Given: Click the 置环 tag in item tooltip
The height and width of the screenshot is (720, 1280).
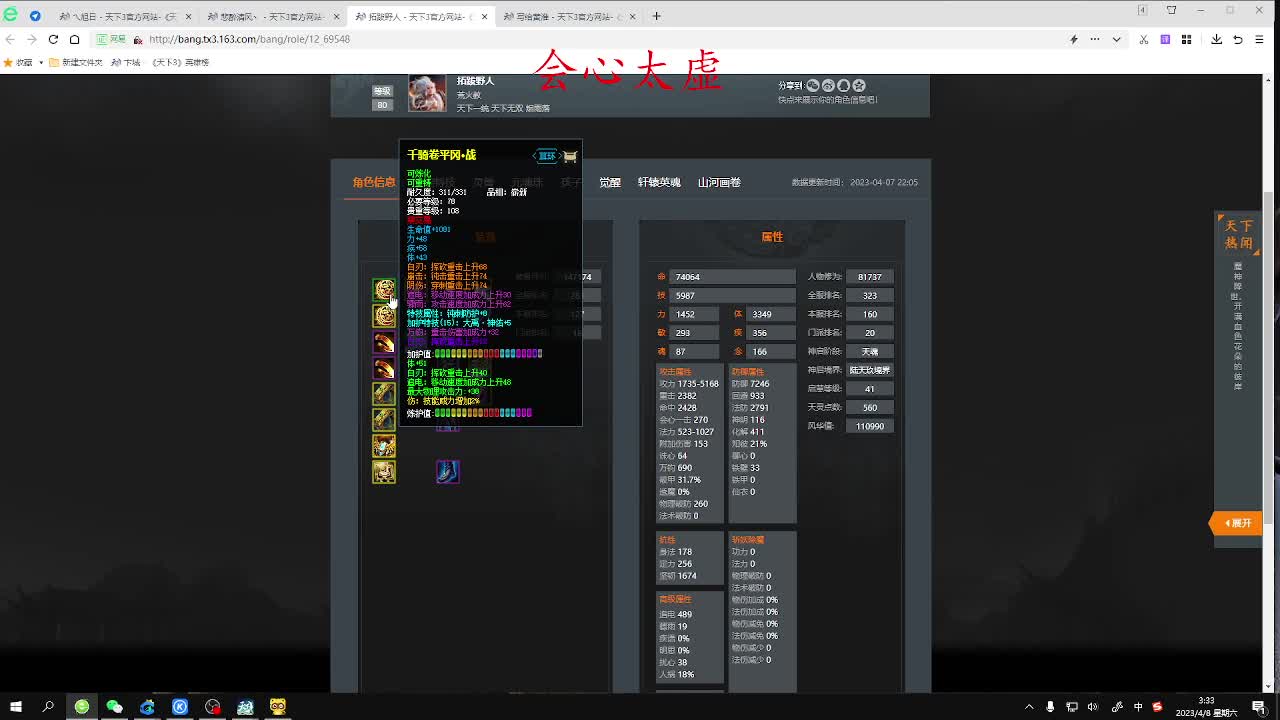Looking at the screenshot, I should click(547, 156).
